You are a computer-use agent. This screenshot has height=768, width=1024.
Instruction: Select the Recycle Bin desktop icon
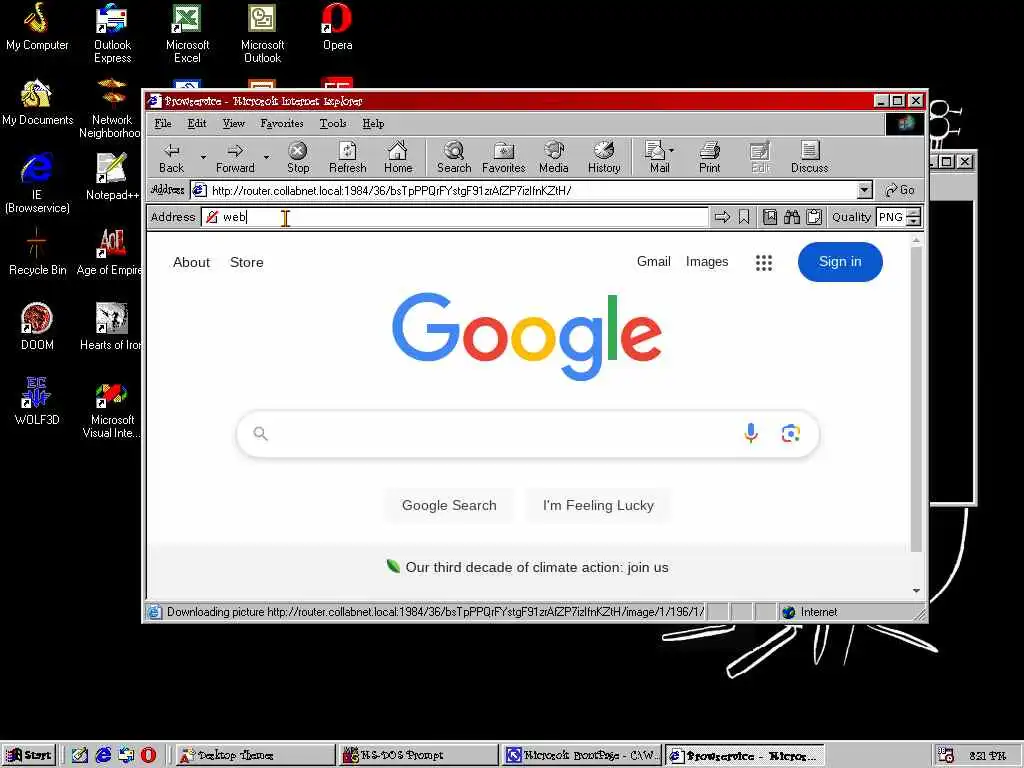[x=37, y=252]
